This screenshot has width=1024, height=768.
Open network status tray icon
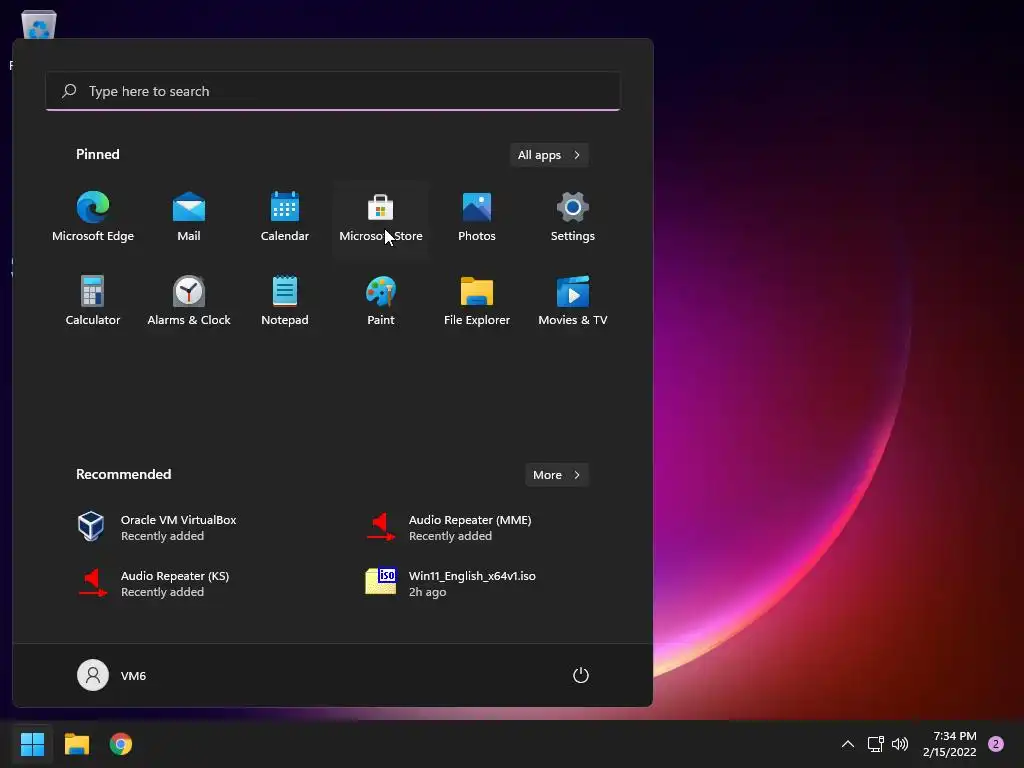click(876, 744)
